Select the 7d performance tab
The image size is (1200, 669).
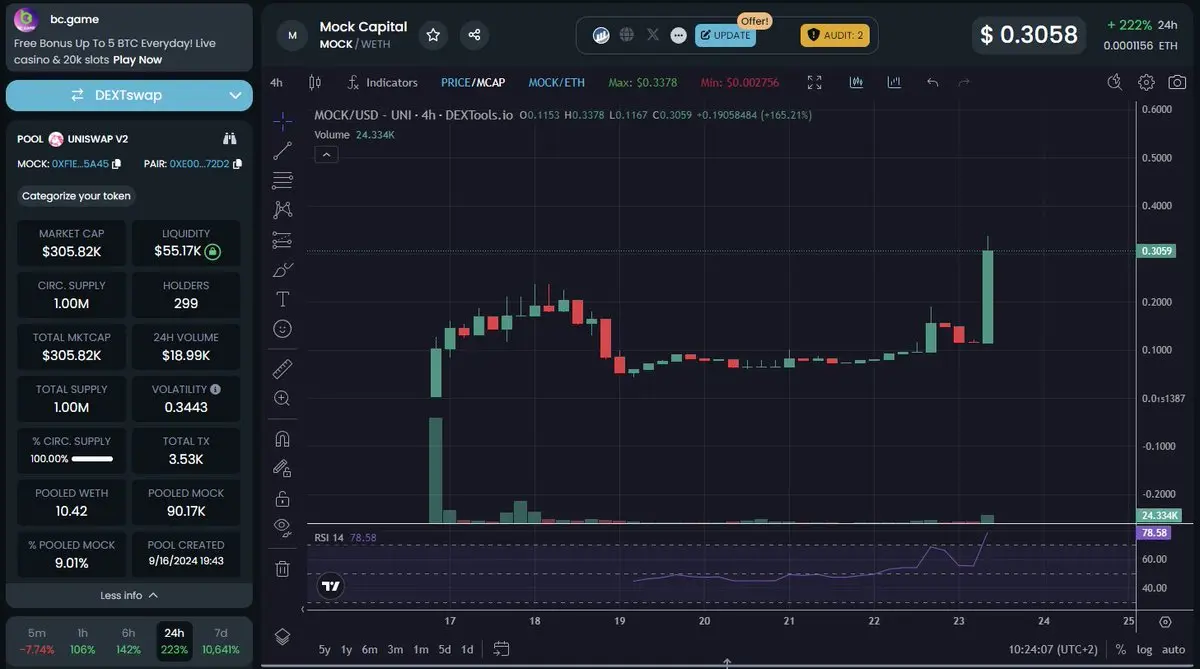point(220,641)
